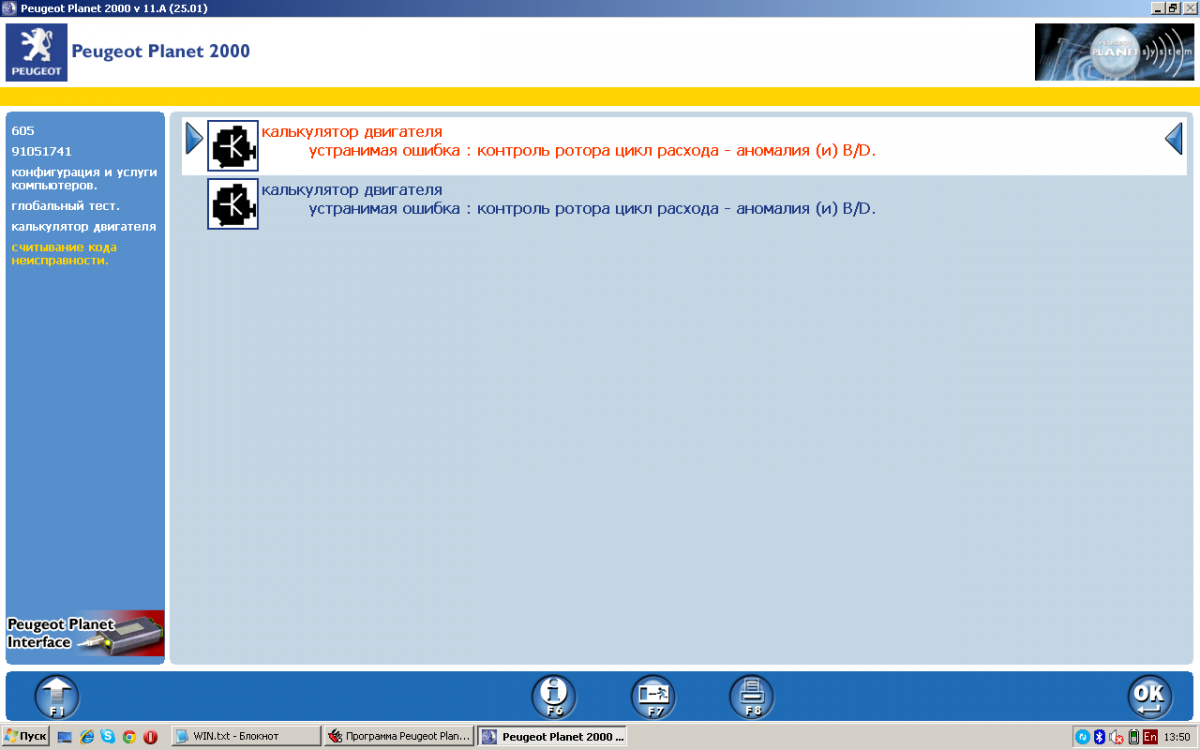Click the right blue selection arrow

[1174, 139]
